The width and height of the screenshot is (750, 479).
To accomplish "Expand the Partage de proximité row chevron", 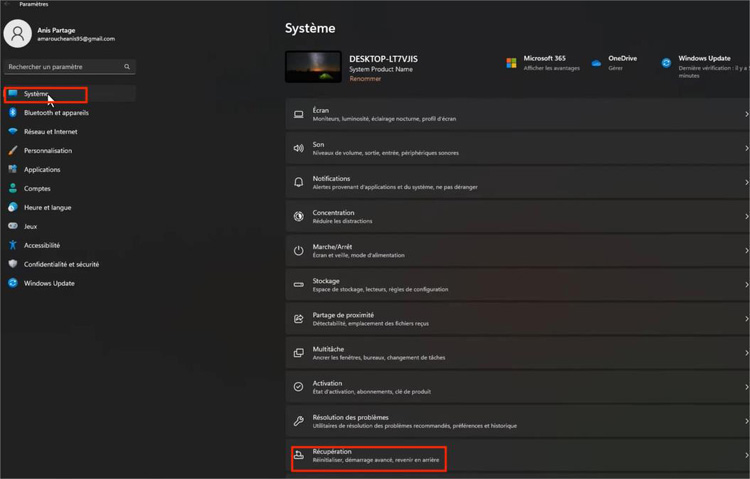I will coord(746,319).
